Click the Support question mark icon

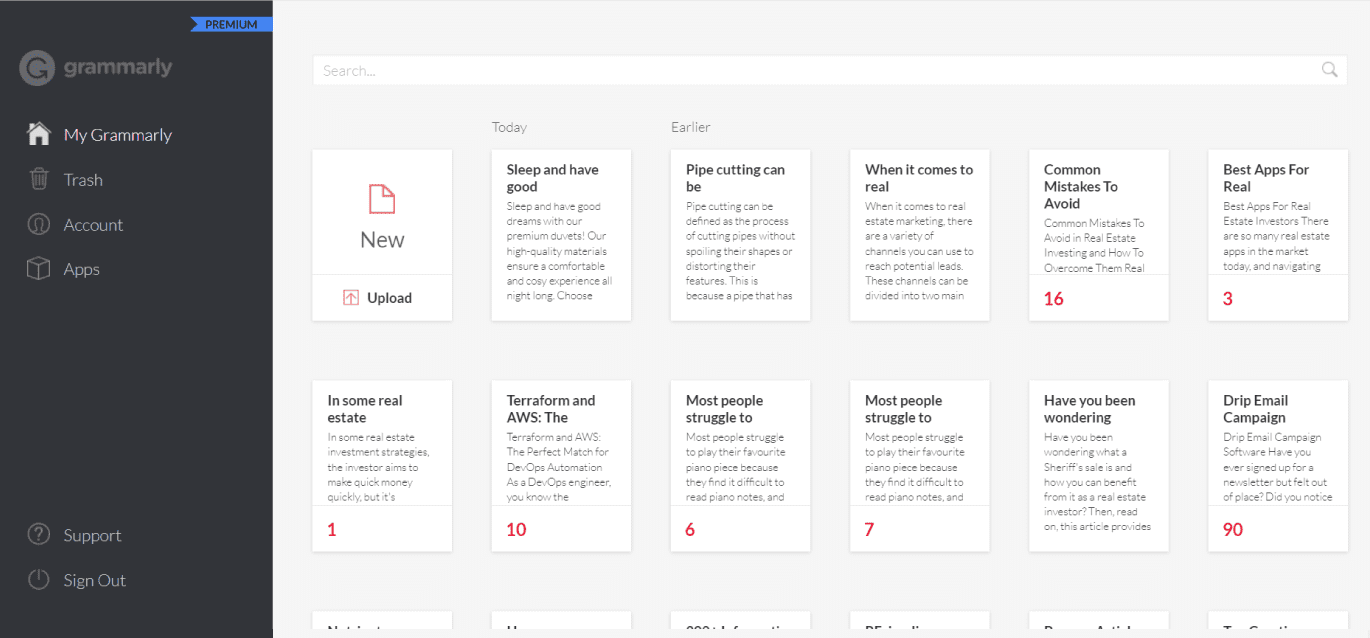38,535
